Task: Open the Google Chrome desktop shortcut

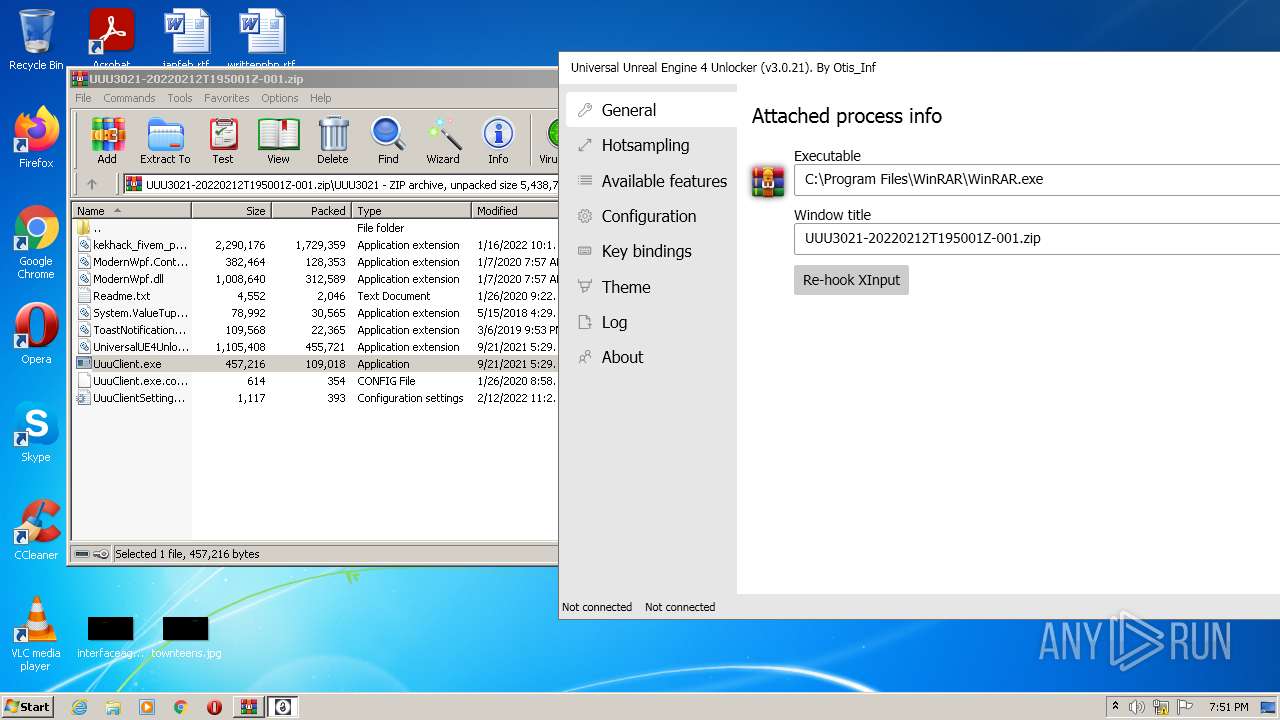Action: 36,243
